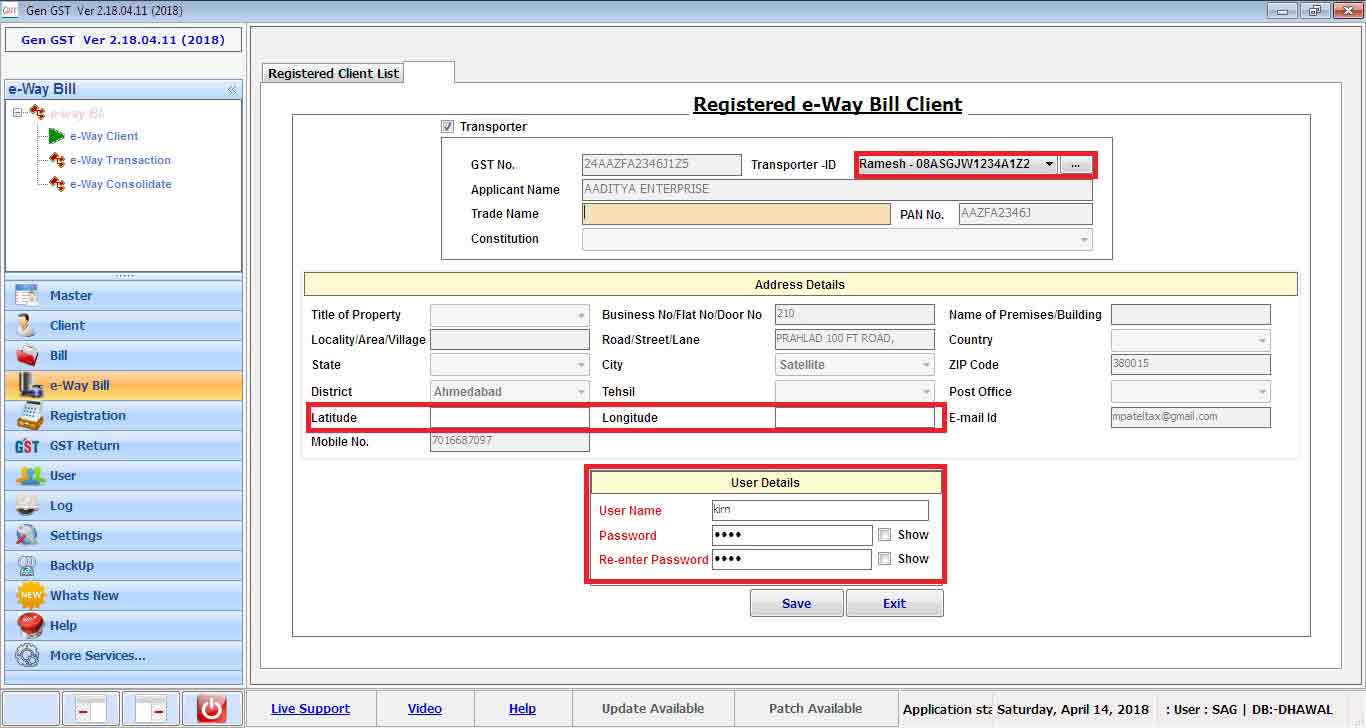Uncheck the Transporter checkbox
This screenshot has height=728, width=1366.
(x=447, y=127)
